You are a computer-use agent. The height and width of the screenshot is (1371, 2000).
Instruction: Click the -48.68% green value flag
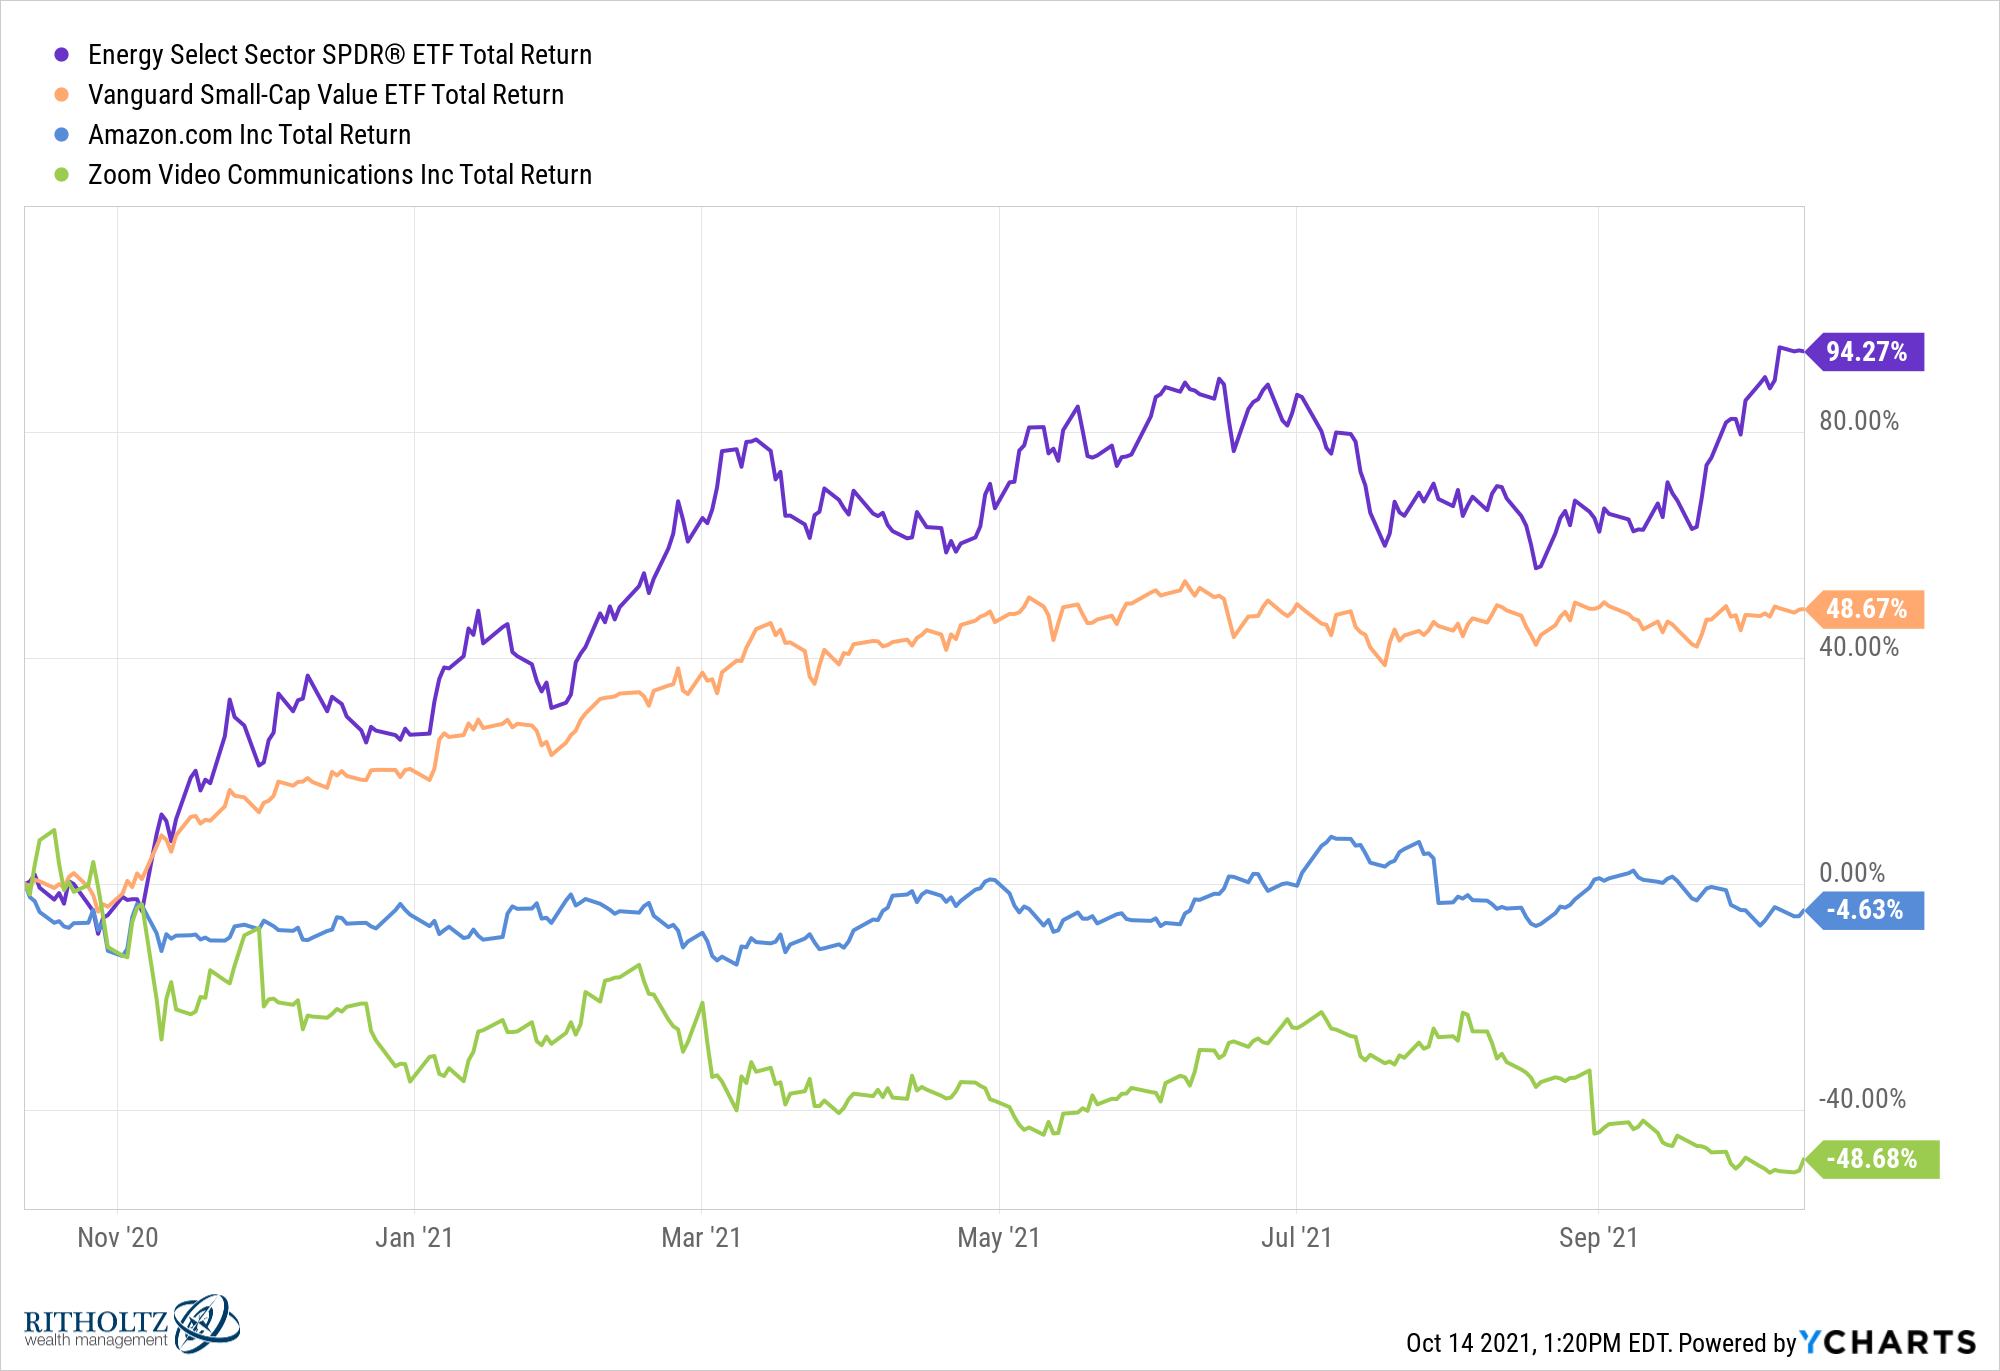coord(1872,1159)
